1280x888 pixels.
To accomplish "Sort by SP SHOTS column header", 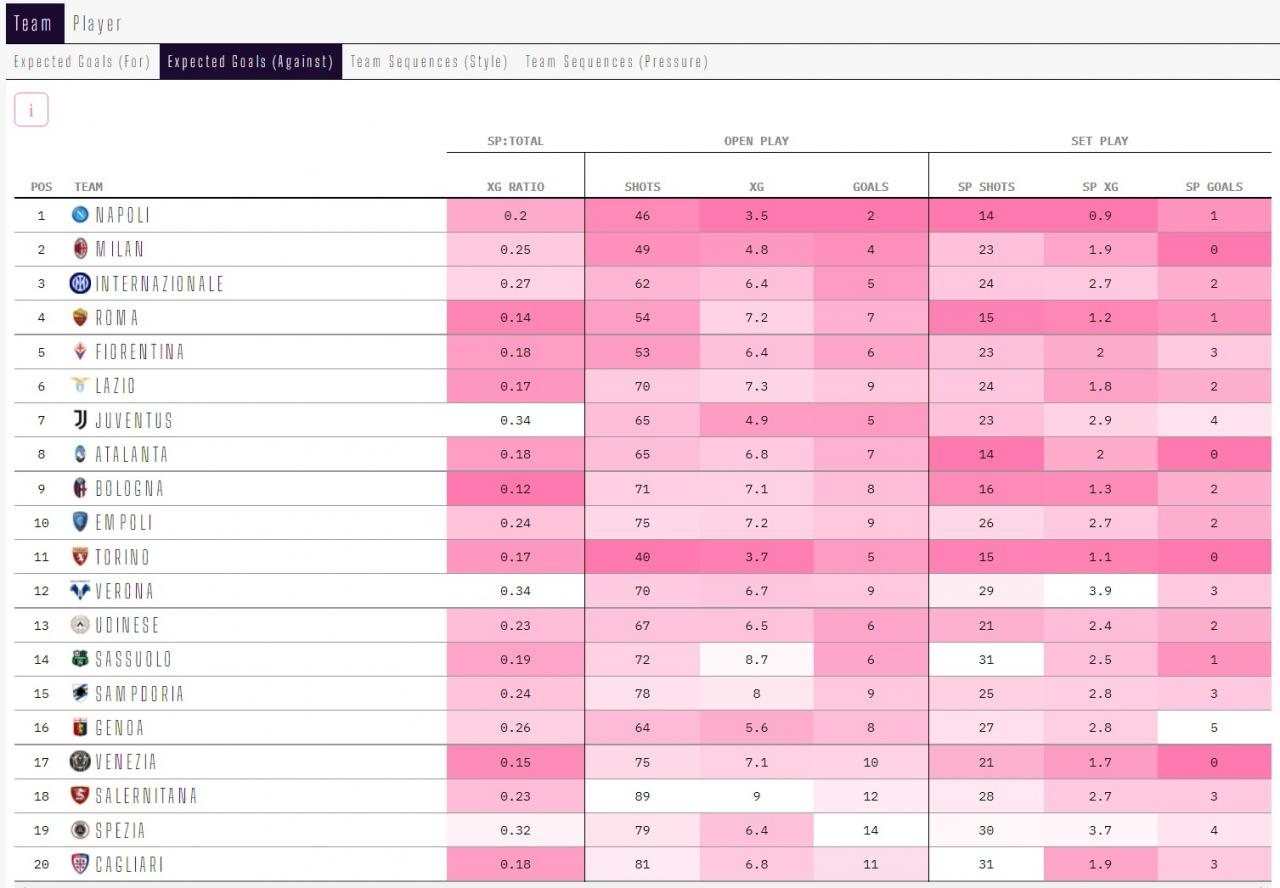I will [986, 187].
